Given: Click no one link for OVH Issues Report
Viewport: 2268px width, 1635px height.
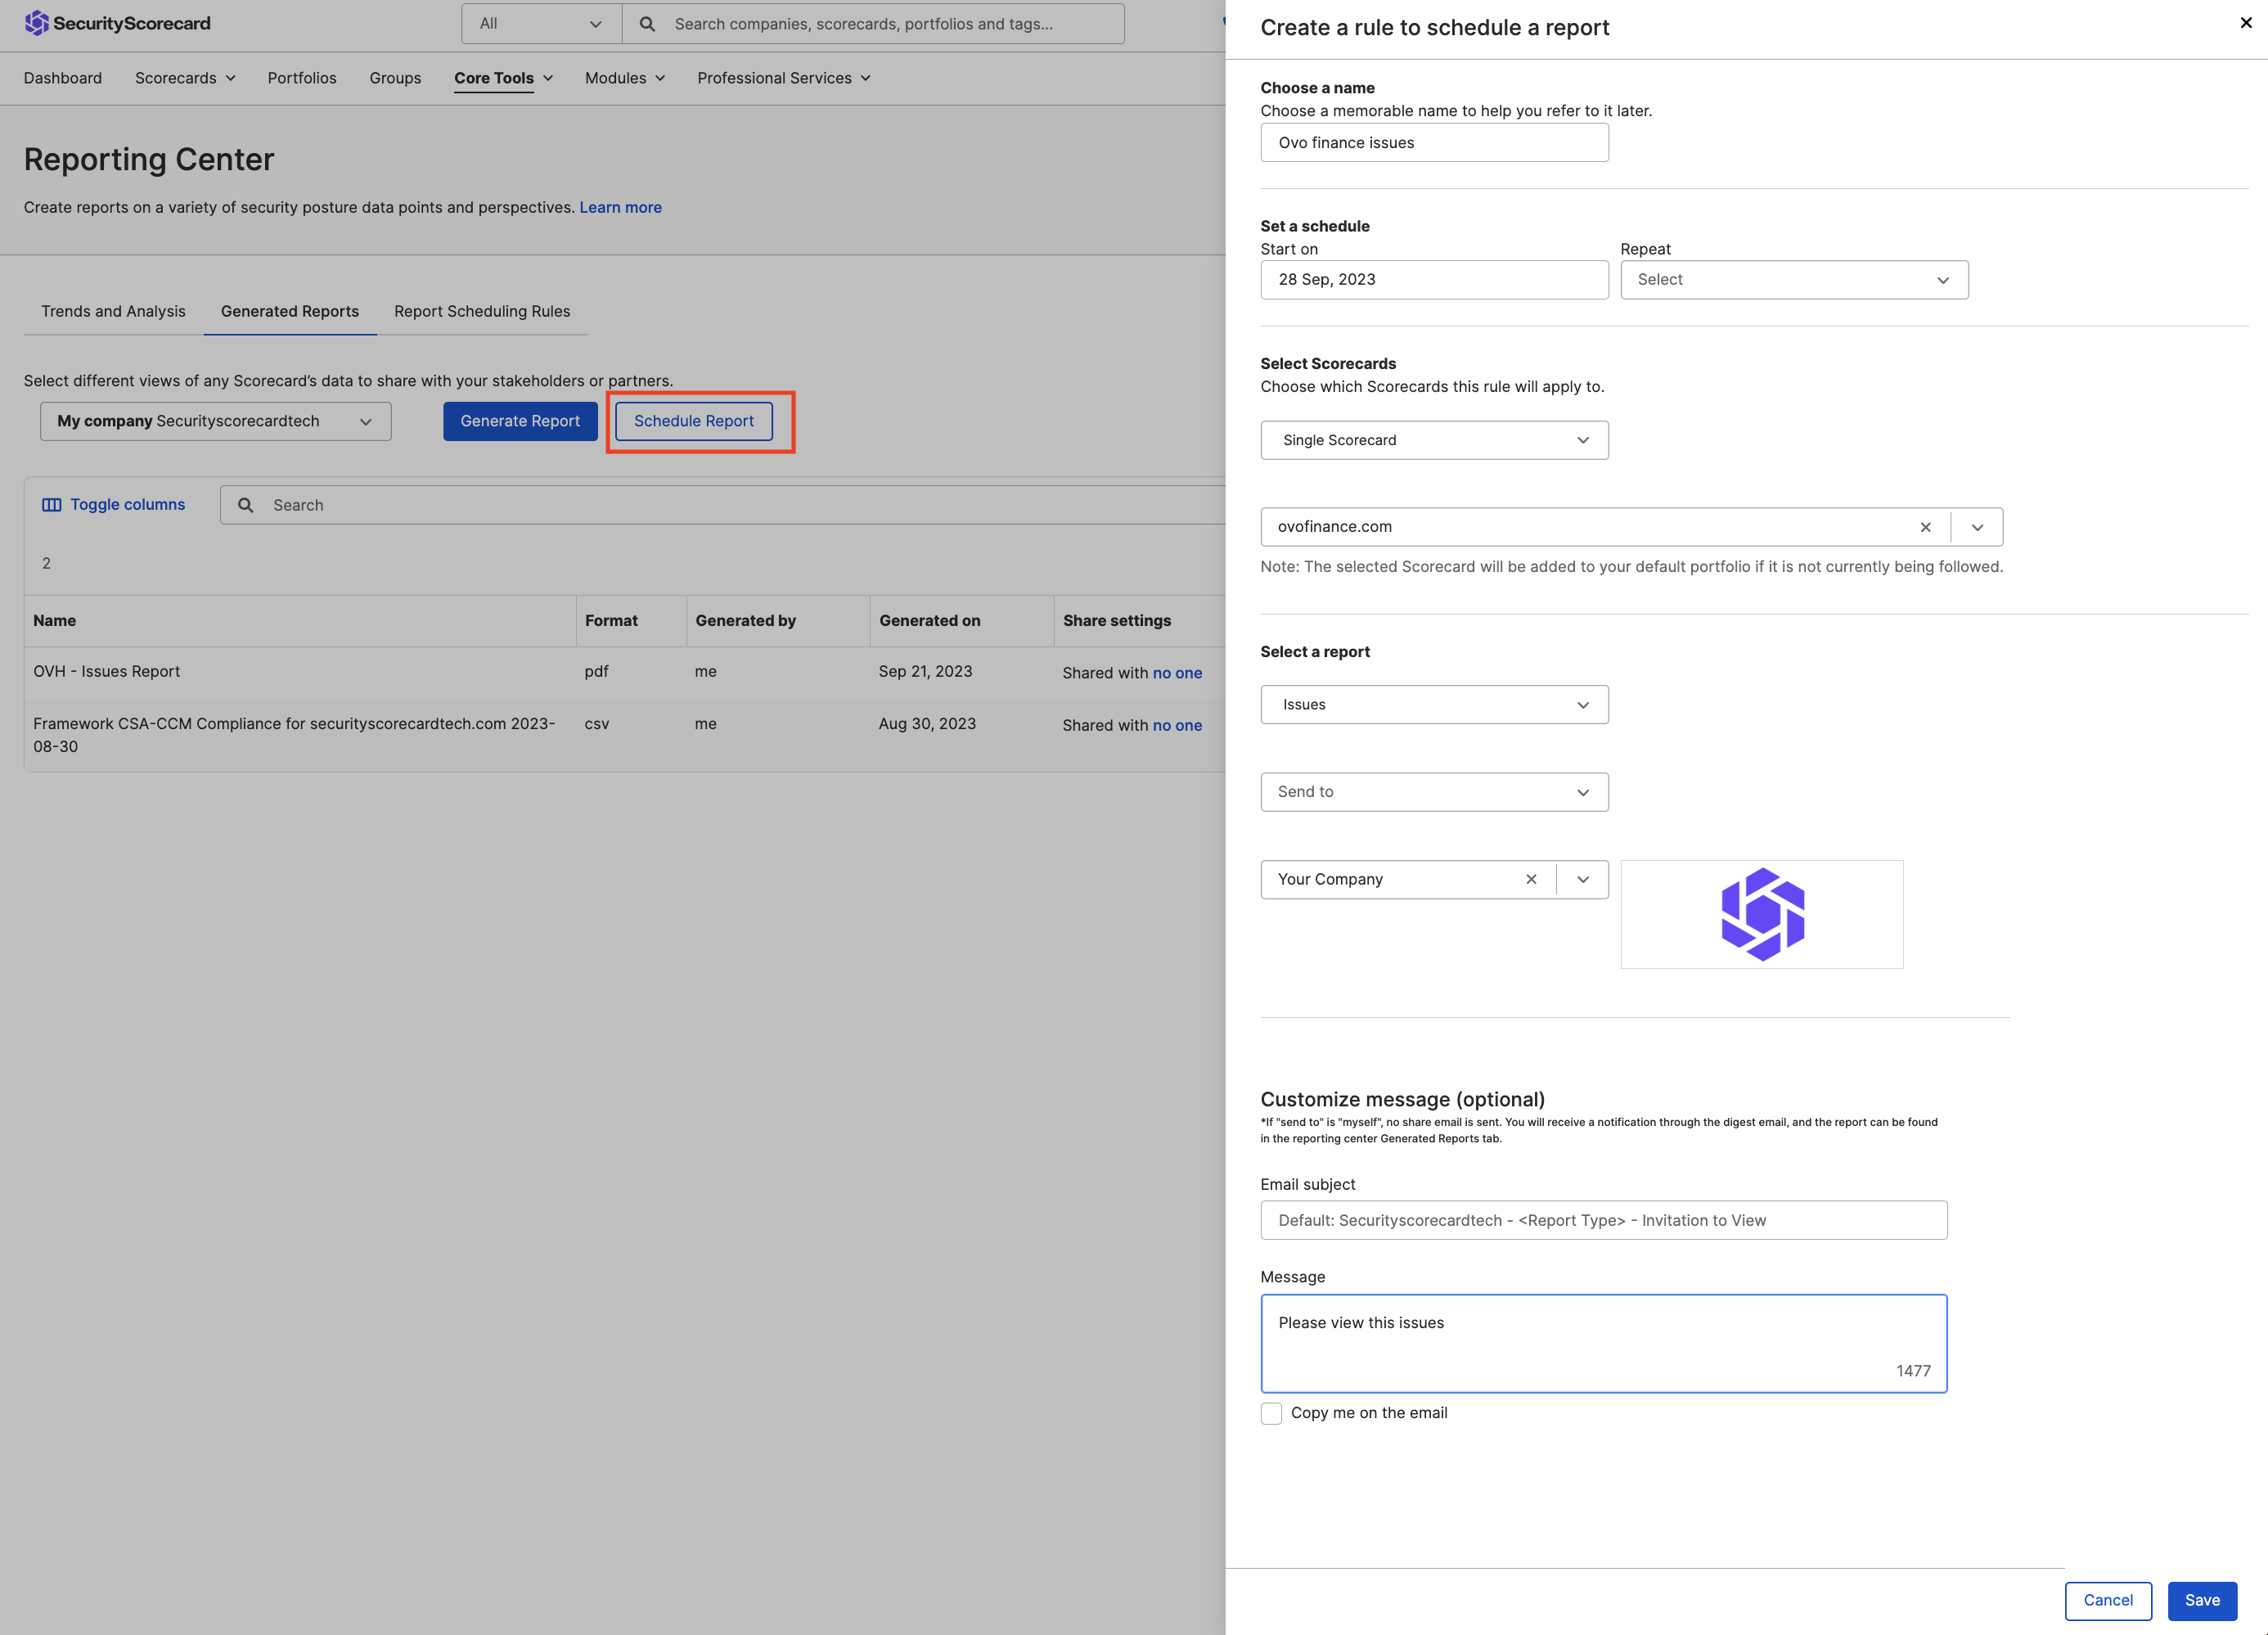Looking at the screenshot, I should pos(1177,673).
